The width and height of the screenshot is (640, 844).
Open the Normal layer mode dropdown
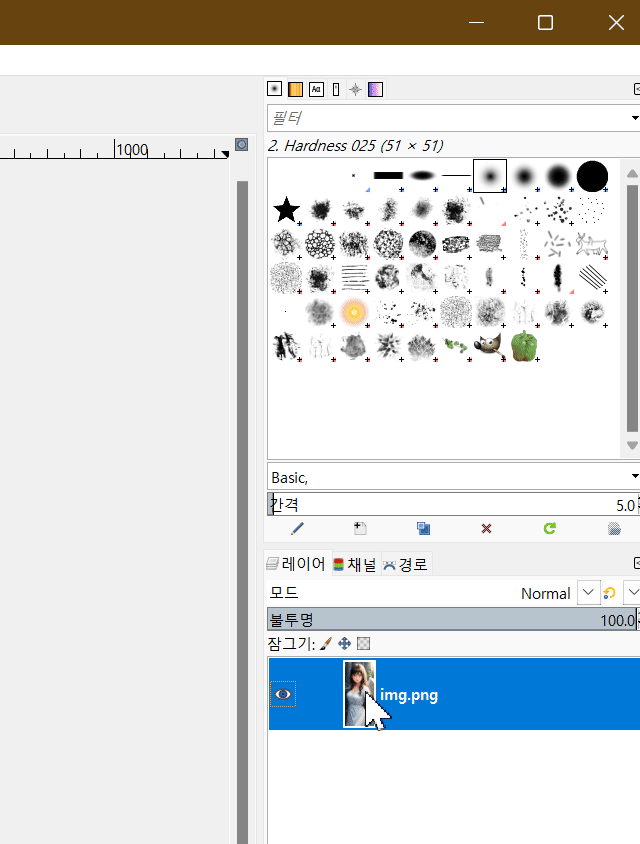point(588,593)
